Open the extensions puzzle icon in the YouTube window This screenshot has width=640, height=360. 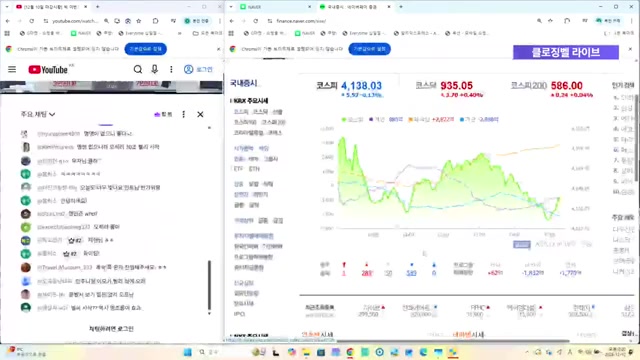click(x=156, y=20)
